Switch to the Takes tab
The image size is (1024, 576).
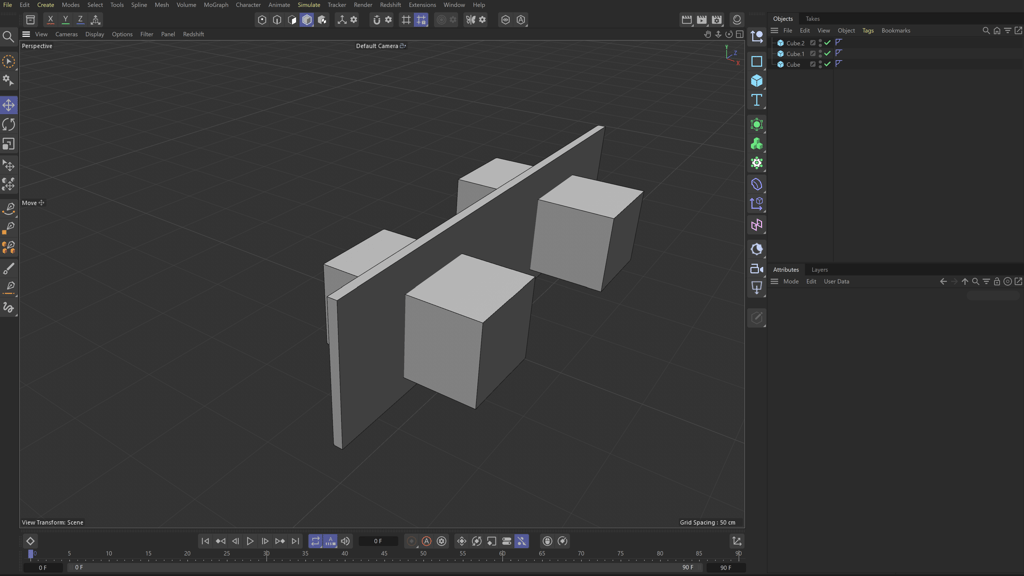point(812,19)
